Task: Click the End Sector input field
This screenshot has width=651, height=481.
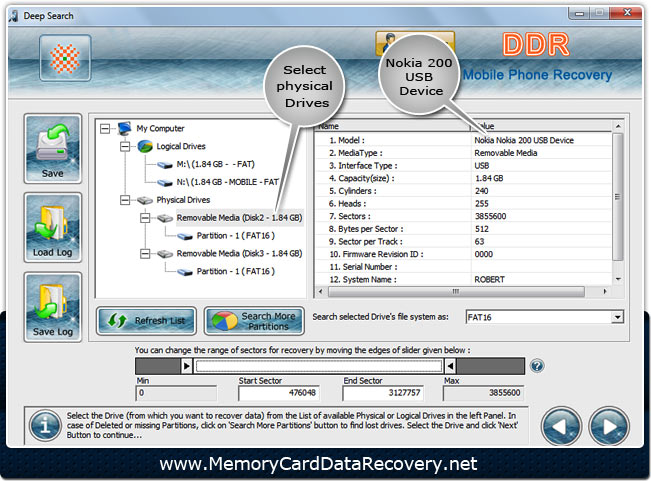Action: 383,393
